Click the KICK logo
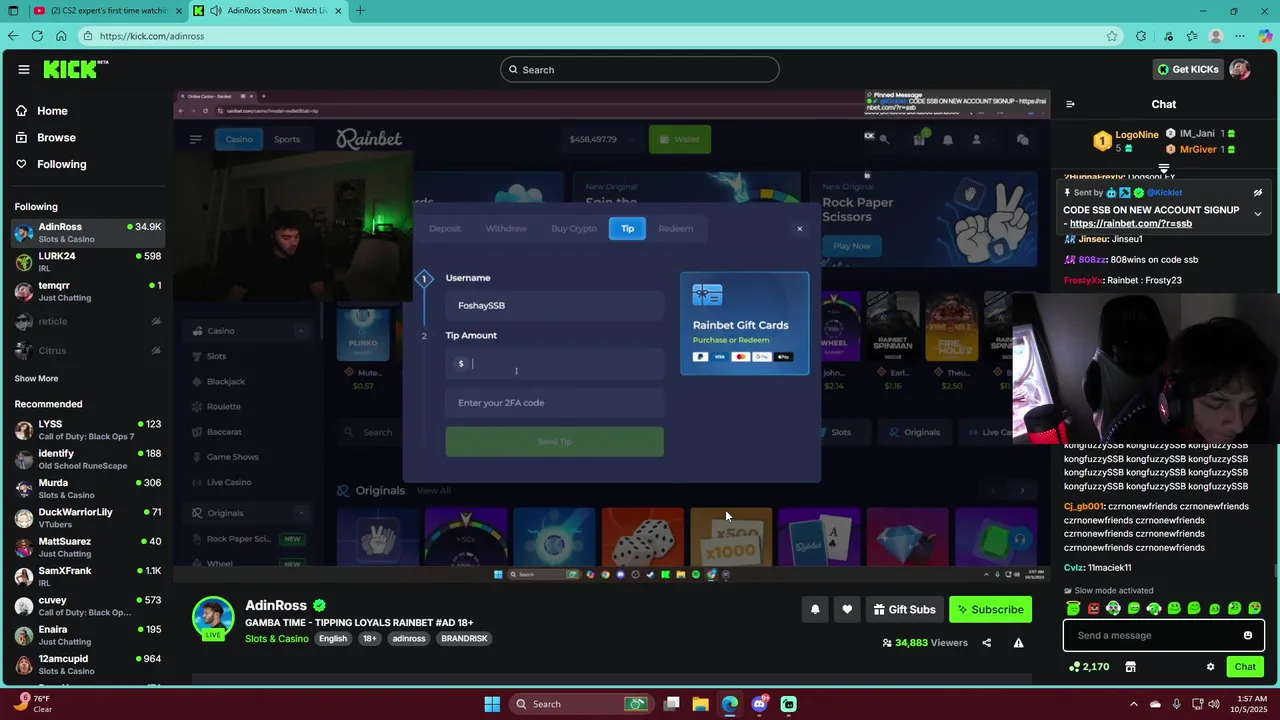 74,69
